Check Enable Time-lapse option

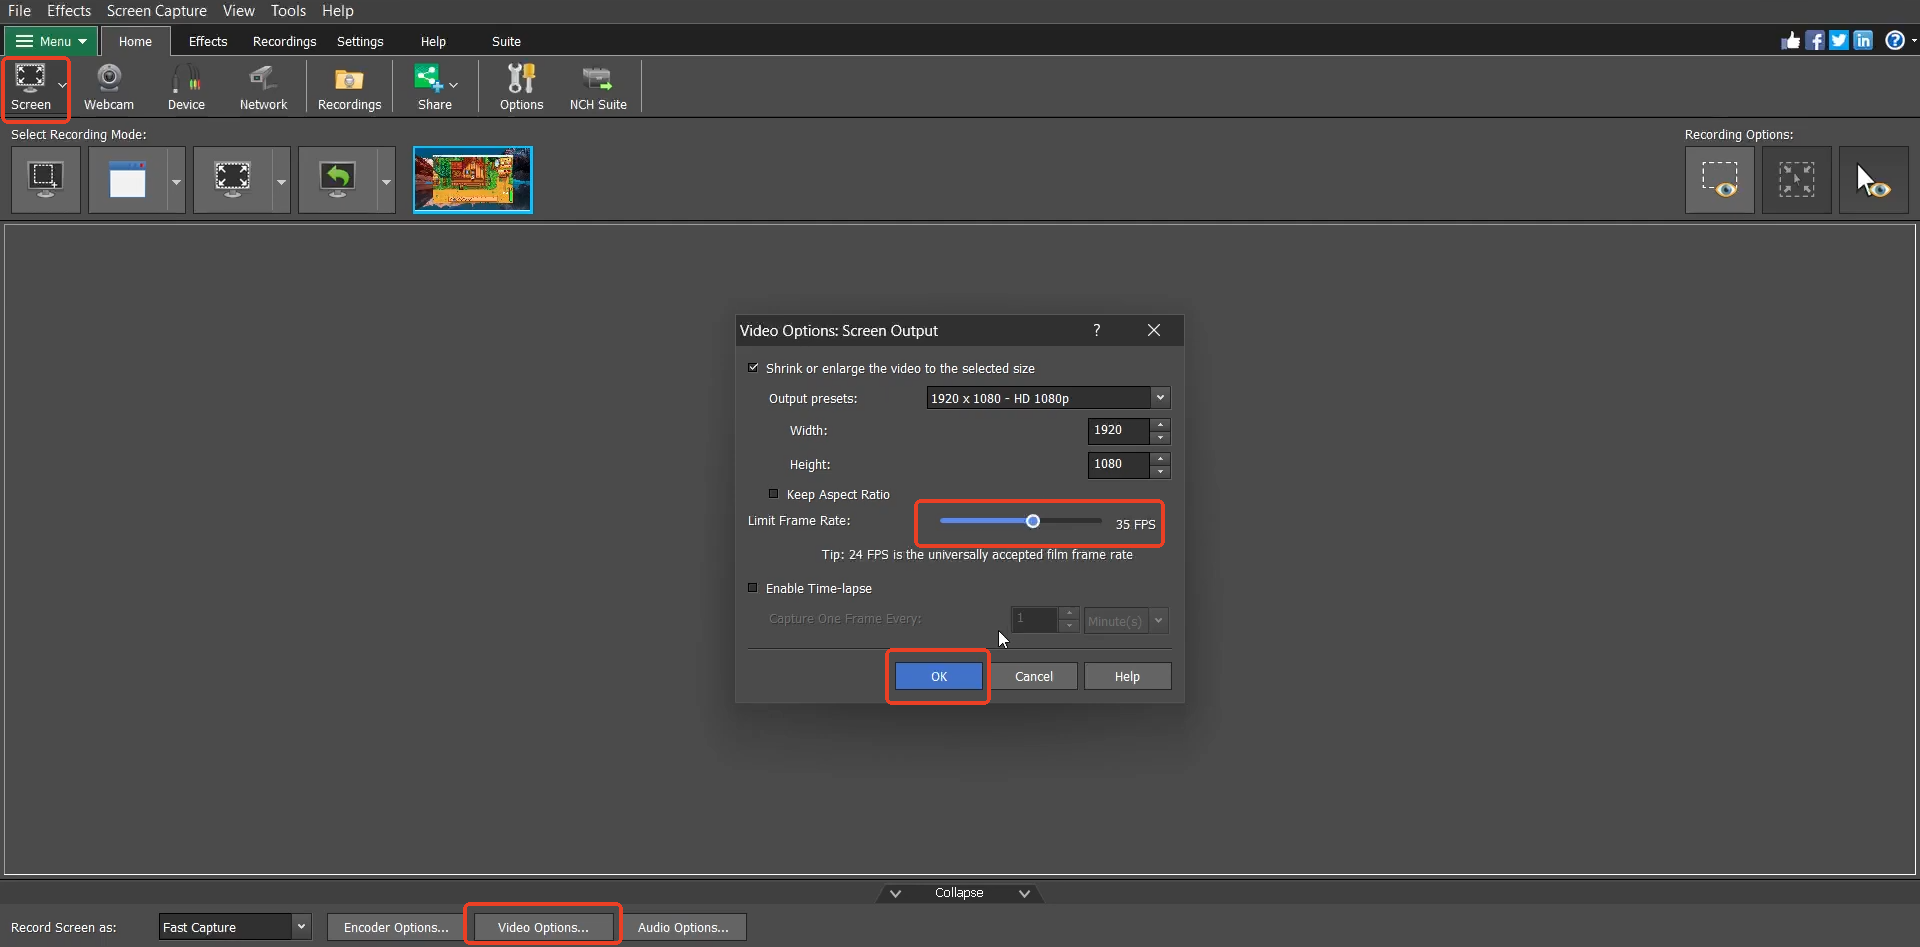point(753,588)
